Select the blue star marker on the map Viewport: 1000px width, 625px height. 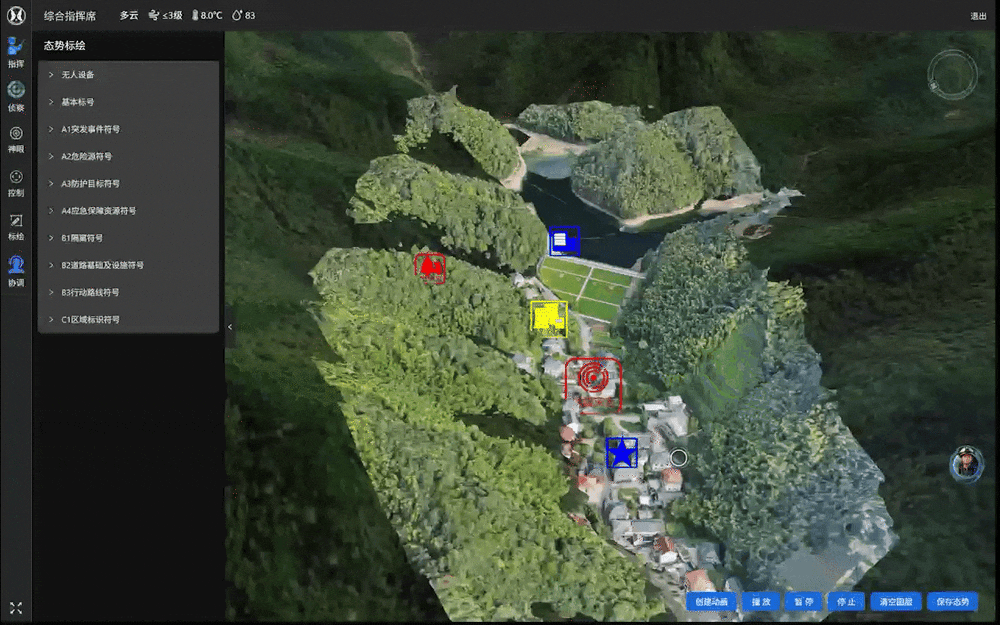(622, 453)
